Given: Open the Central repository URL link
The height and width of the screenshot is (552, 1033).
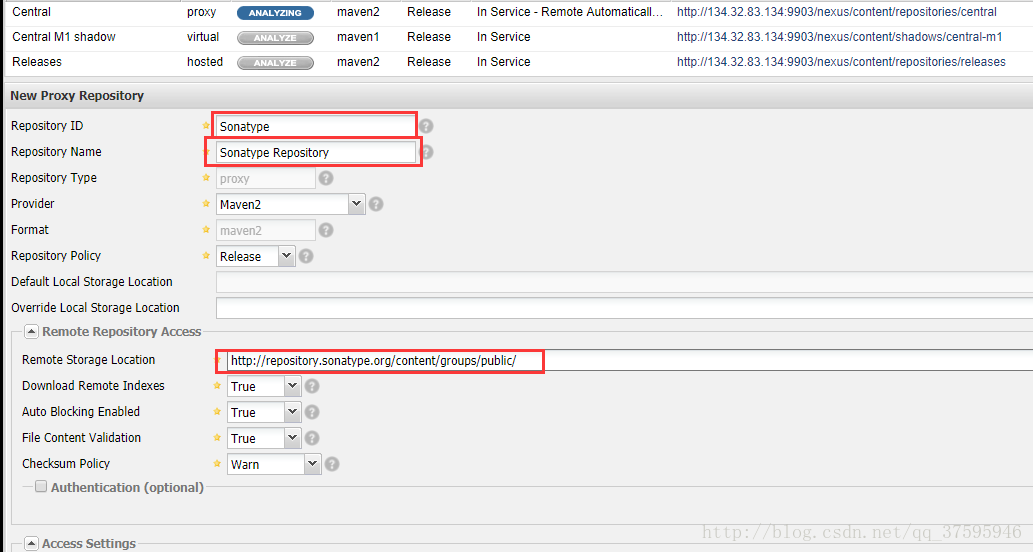Looking at the screenshot, I should click(x=837, y=12).
